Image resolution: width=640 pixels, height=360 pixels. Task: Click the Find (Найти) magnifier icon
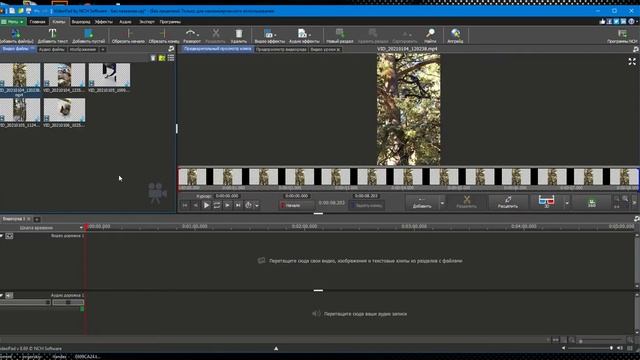coord(430,33)
